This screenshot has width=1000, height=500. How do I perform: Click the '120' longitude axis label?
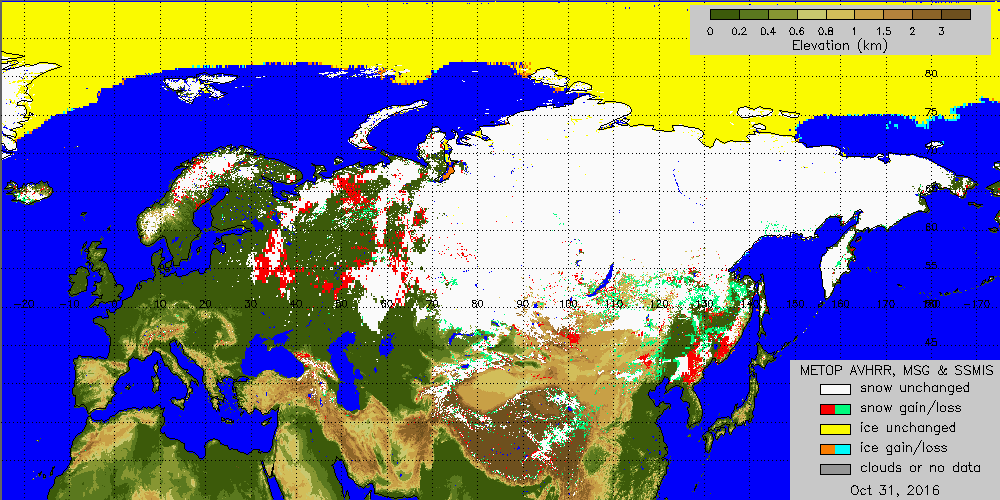[x=659, y=304]
